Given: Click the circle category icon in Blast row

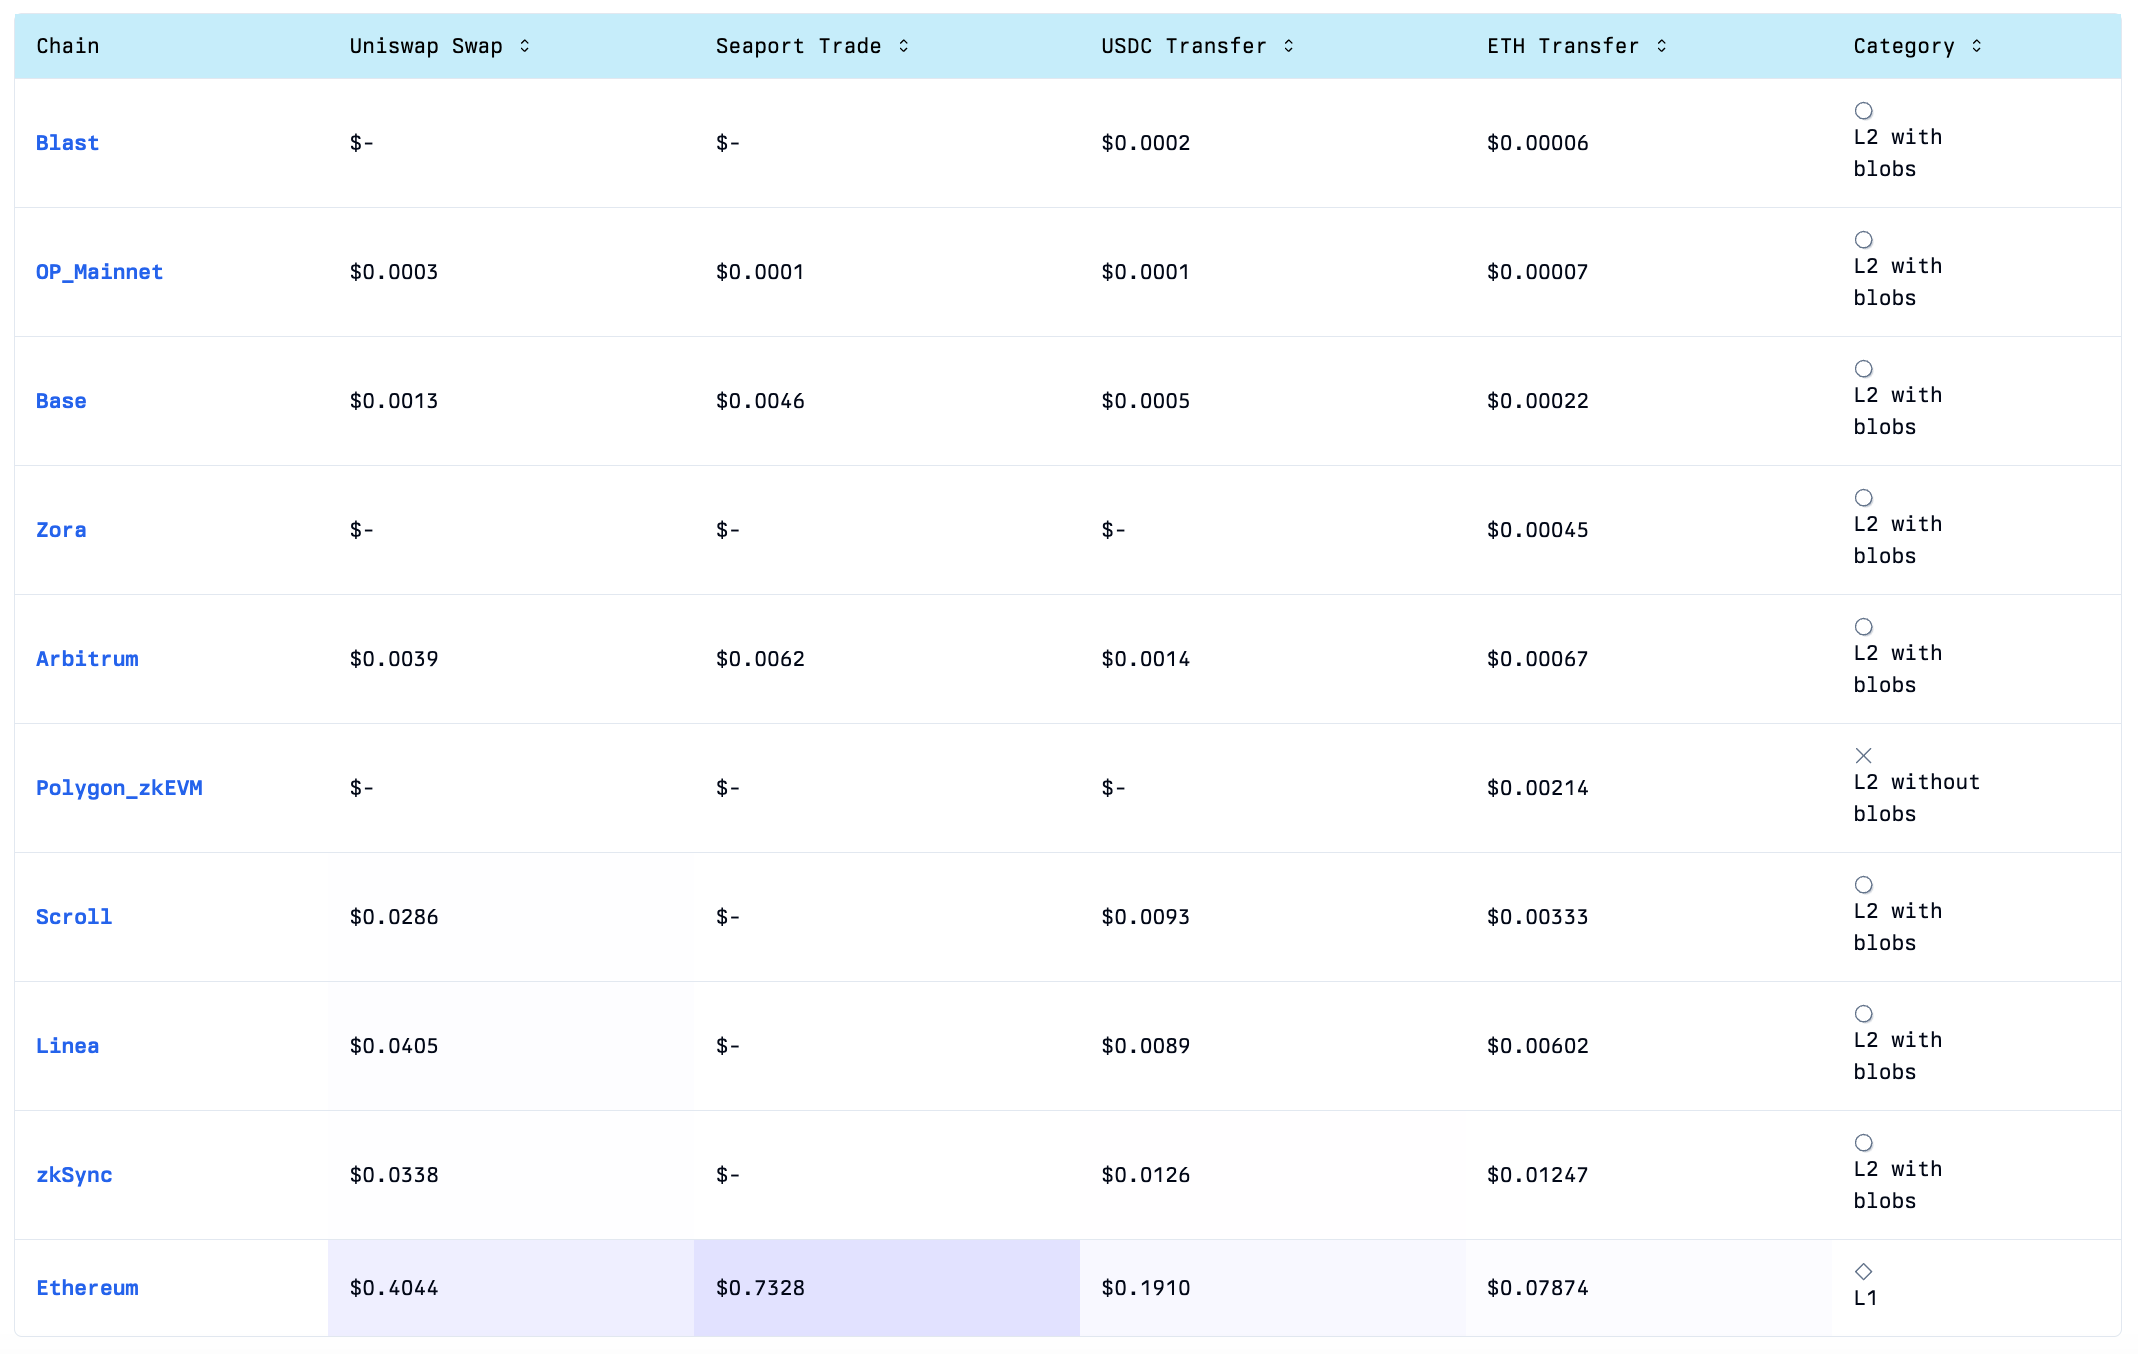Looking at the screenshot, I should click(1863, 111).
